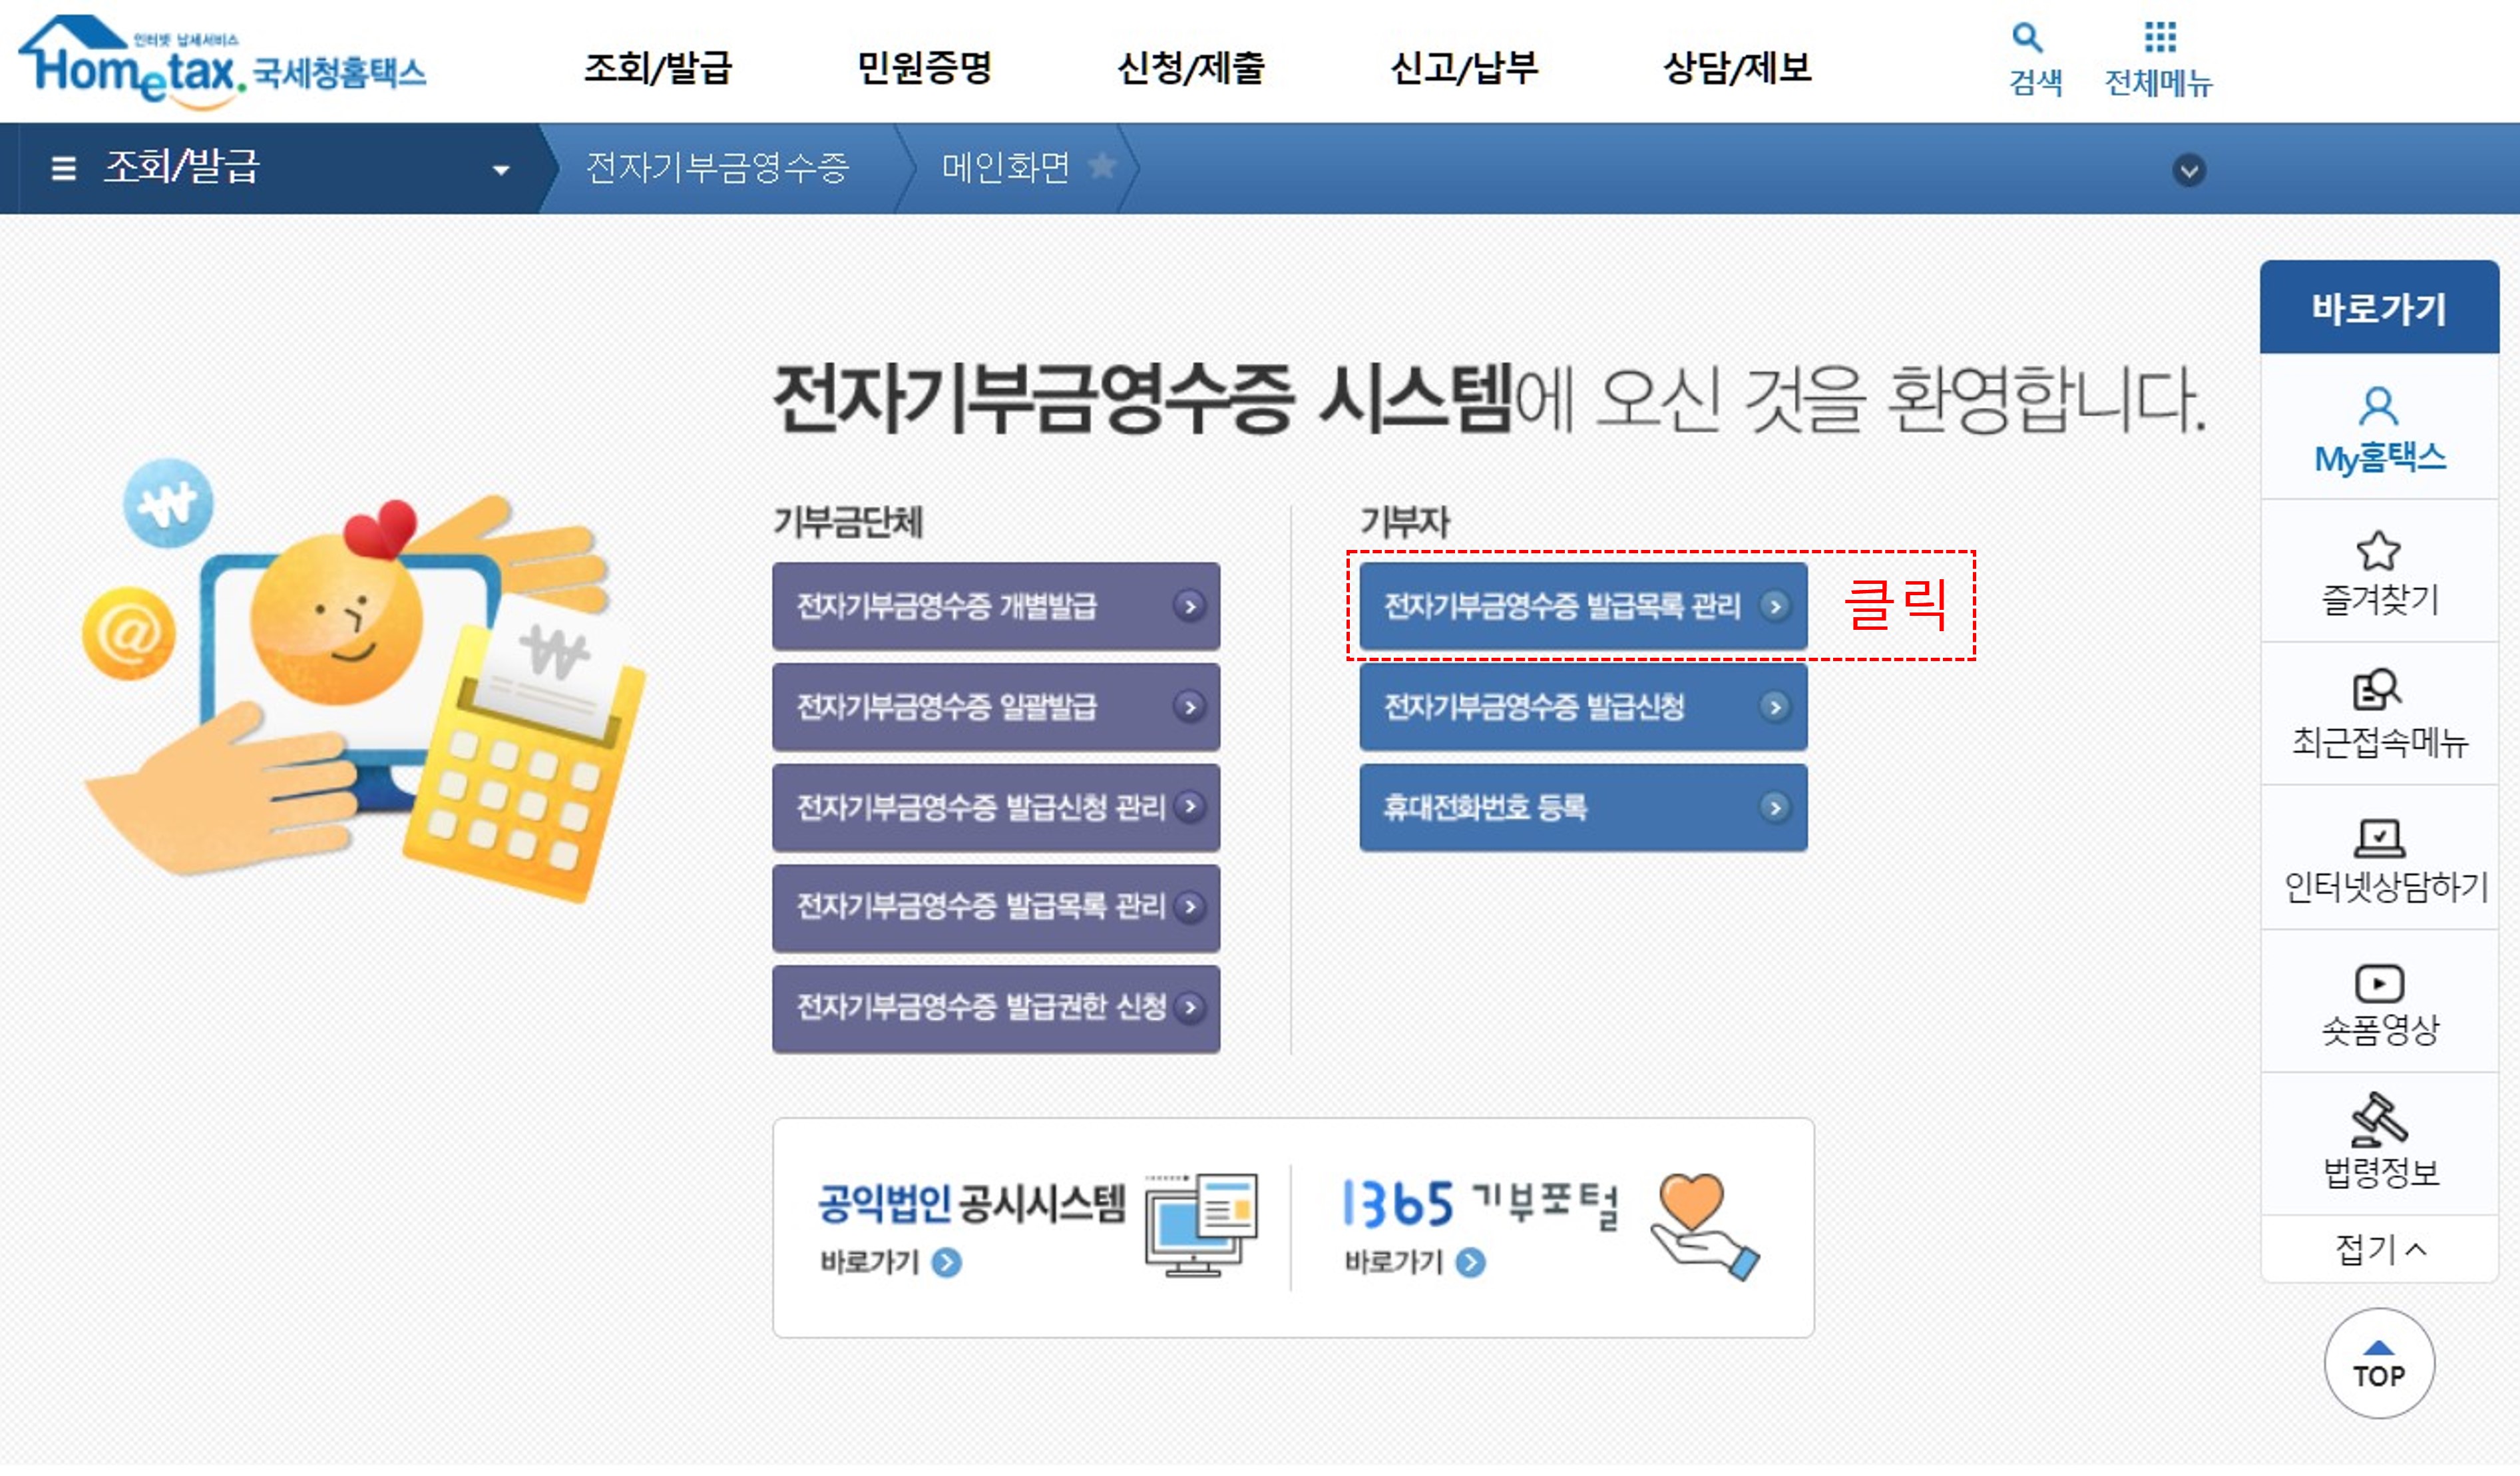Toggle favorite star next to 메인화면
This screenshot has height=1476, width=2520.
[x=1102, y=165]
